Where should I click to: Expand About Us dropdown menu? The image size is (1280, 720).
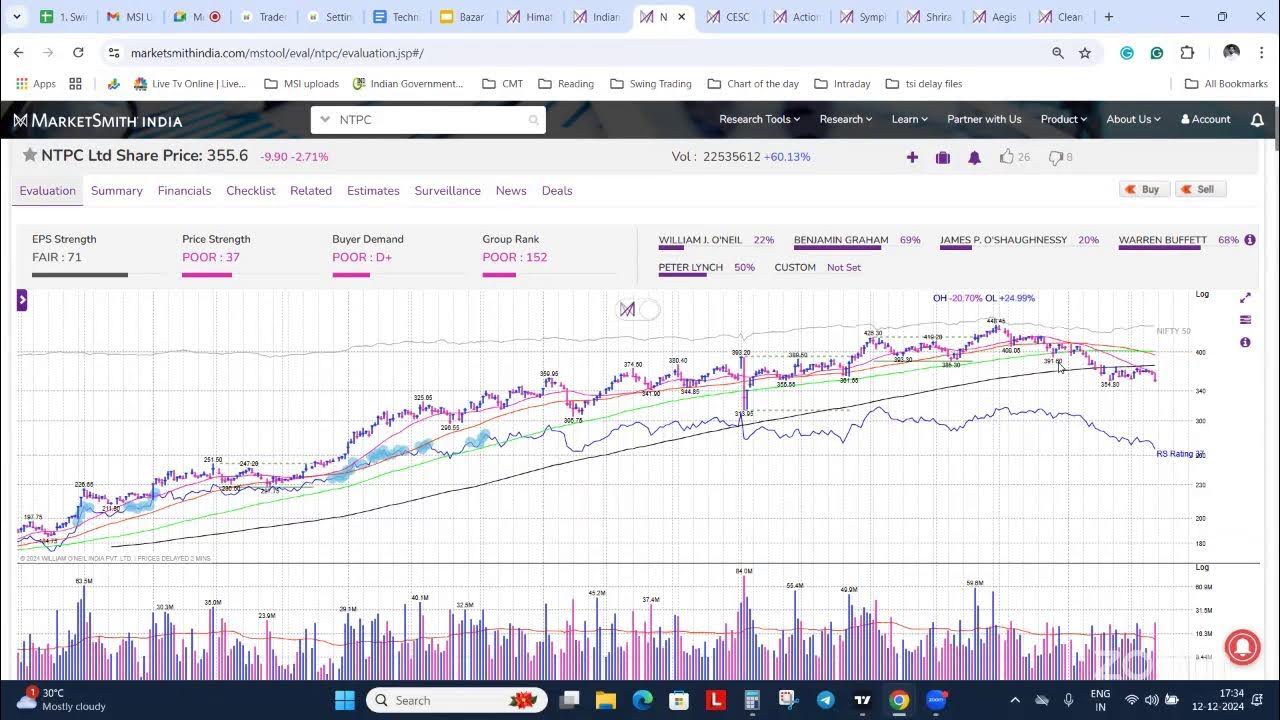tap(1133, 119)
